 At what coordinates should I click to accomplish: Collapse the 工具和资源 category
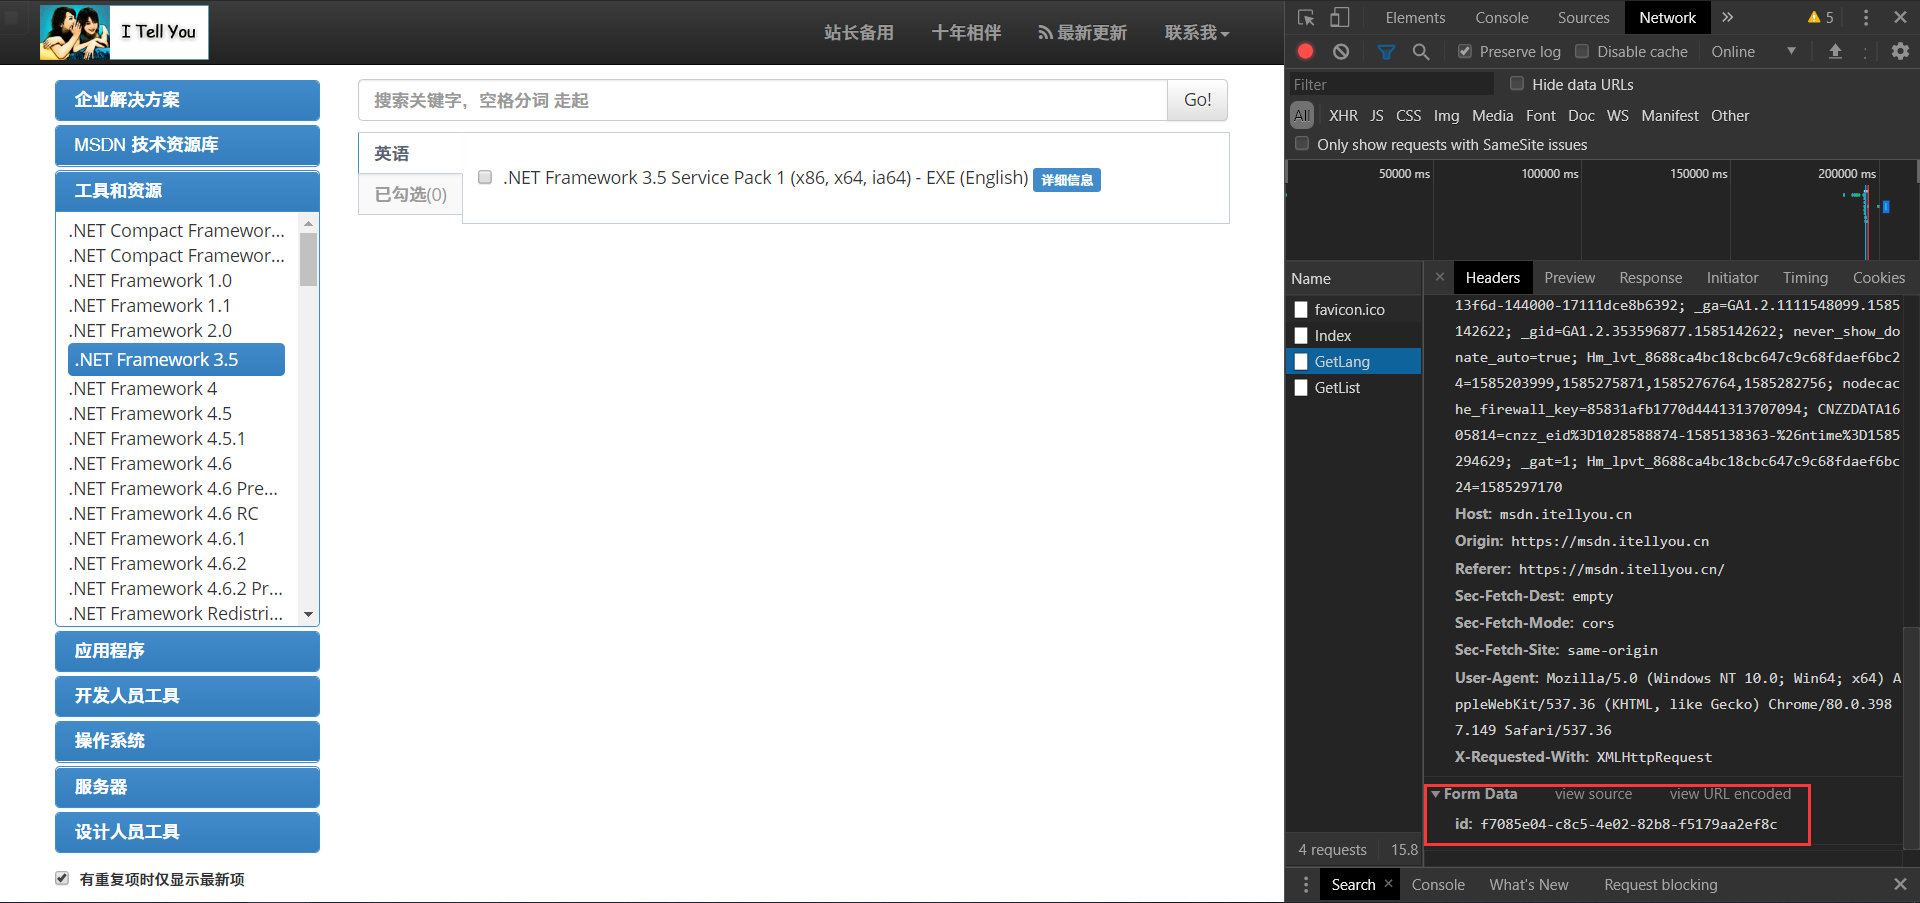tap(187, 191)
